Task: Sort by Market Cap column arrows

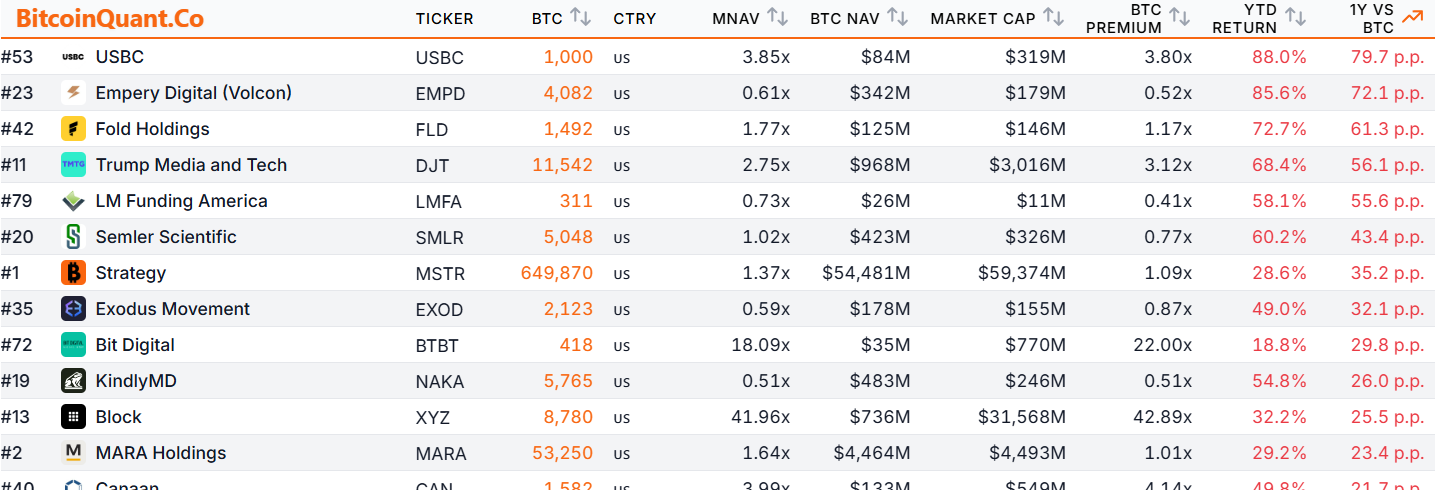Action: pyautogui.click(x=1053, y=18)
